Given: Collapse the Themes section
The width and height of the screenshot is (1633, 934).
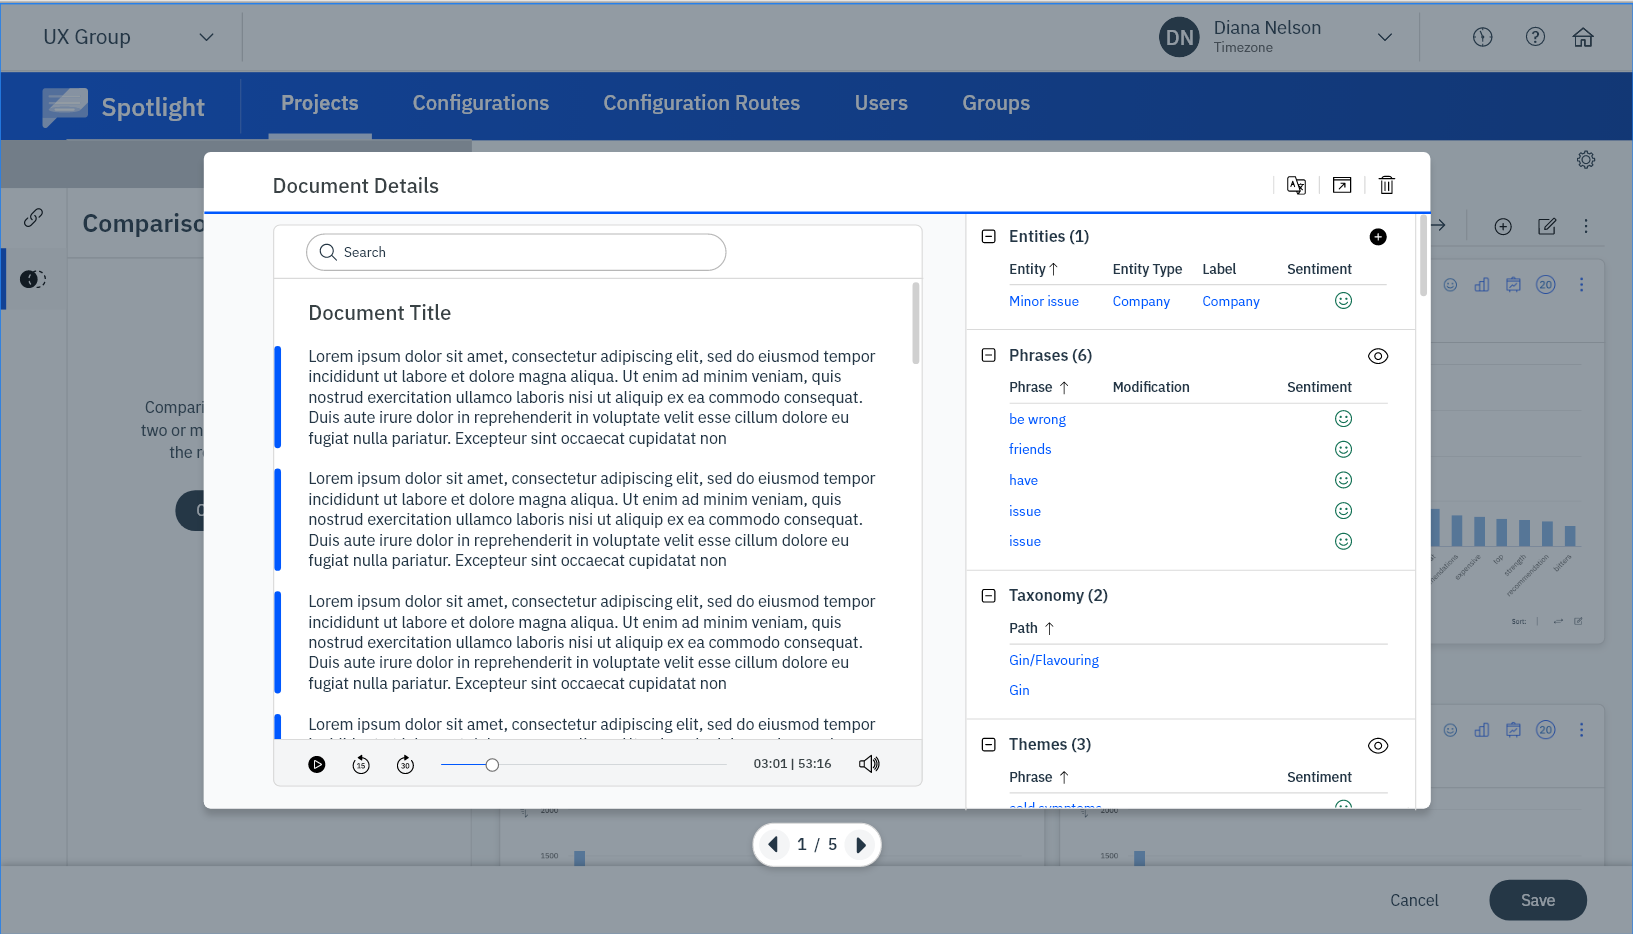Looking at the screenshot, I should tap(989, 745).
